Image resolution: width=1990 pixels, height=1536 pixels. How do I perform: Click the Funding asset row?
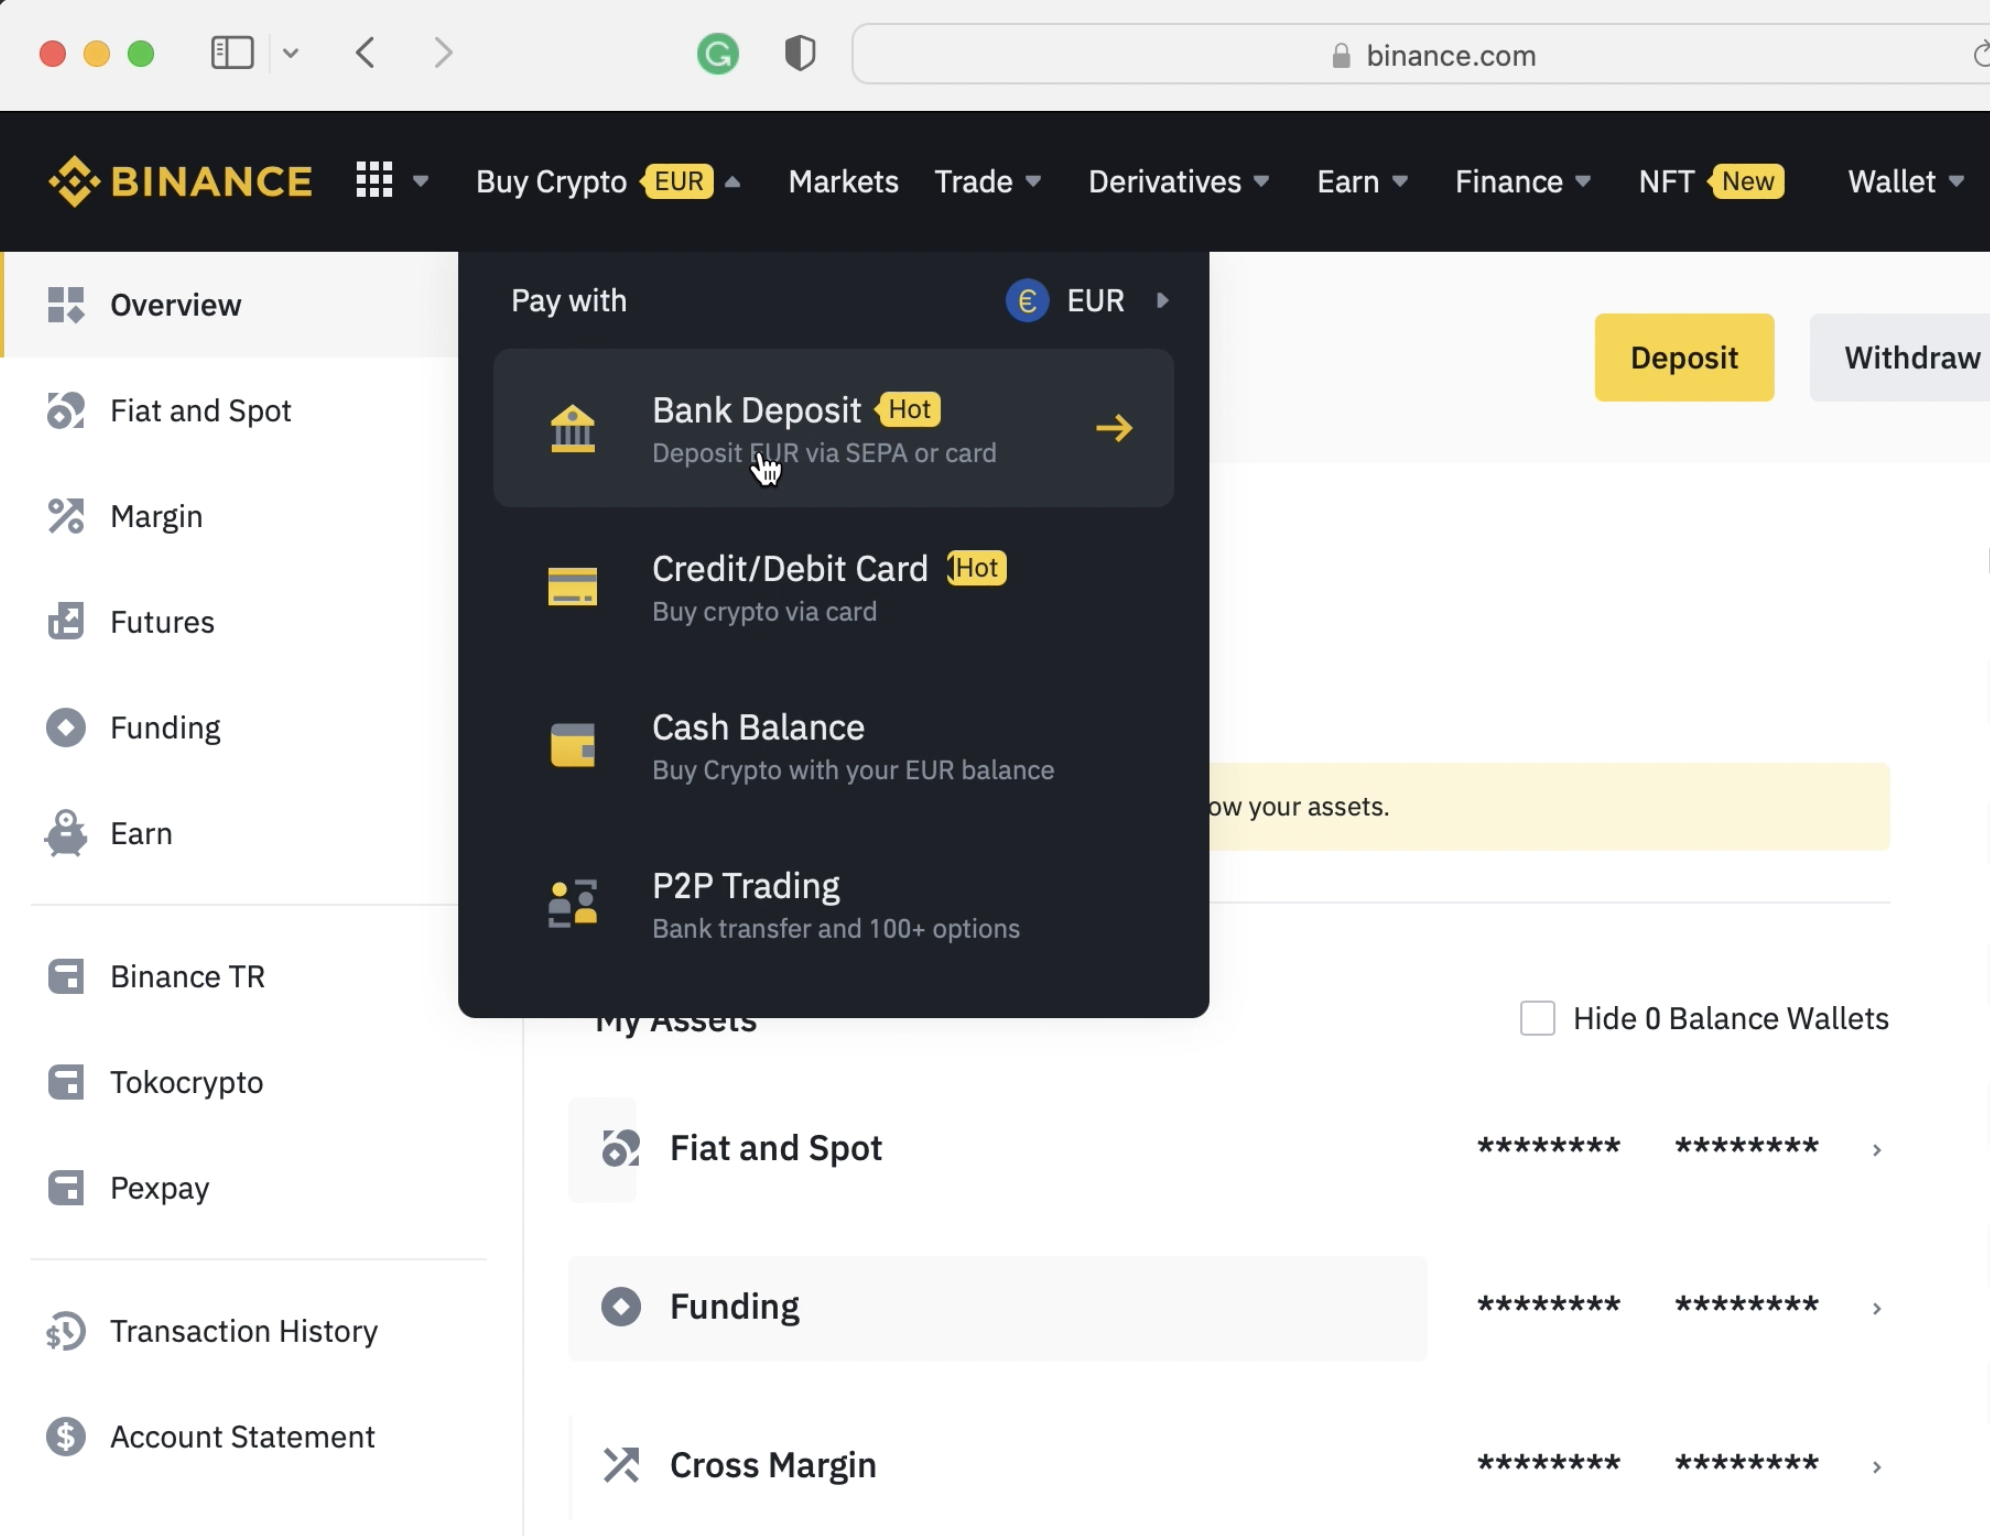tap(1228, 1308)
